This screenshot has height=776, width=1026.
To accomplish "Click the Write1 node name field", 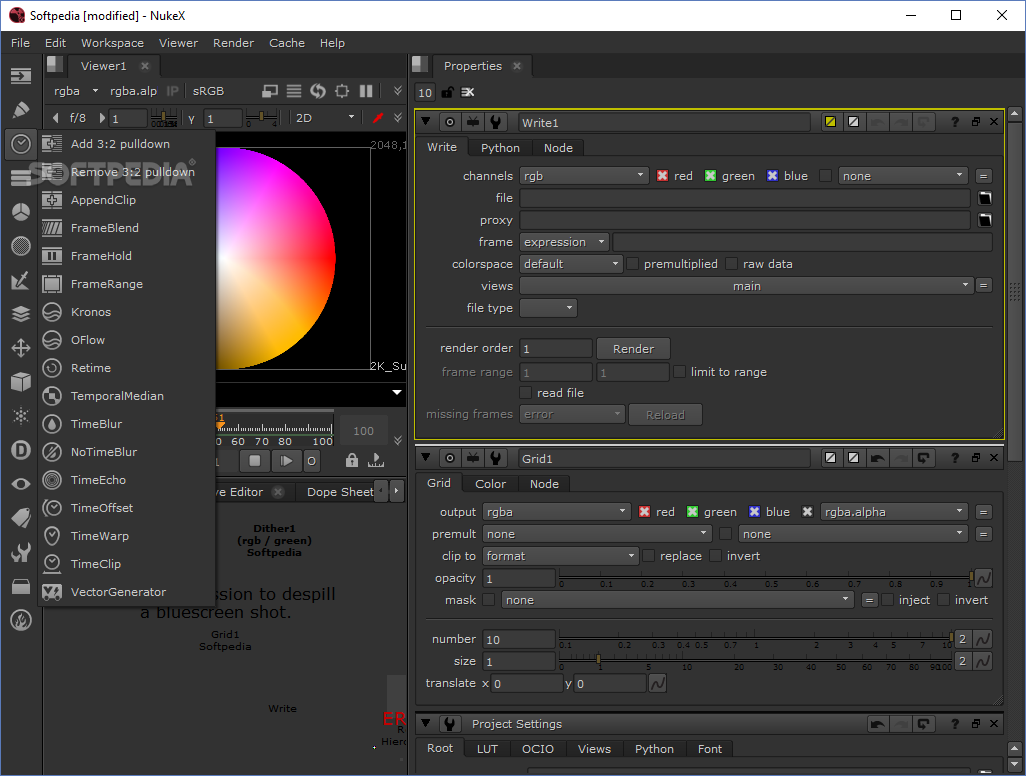I will click(x=663, y=122).
